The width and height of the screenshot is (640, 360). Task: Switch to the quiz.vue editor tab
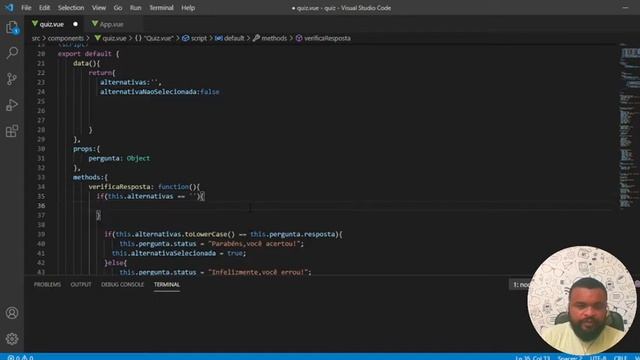pyautogui.click(x=53, y=24)
